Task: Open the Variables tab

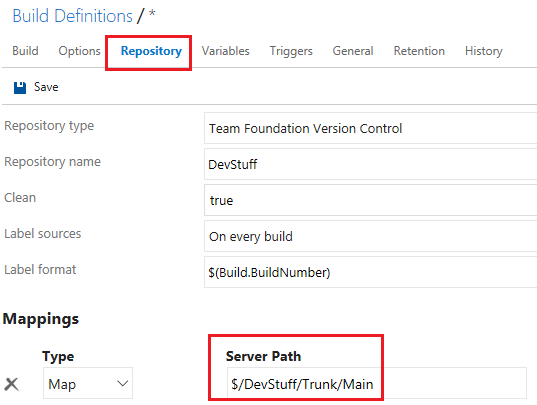Action: point(225,51)
